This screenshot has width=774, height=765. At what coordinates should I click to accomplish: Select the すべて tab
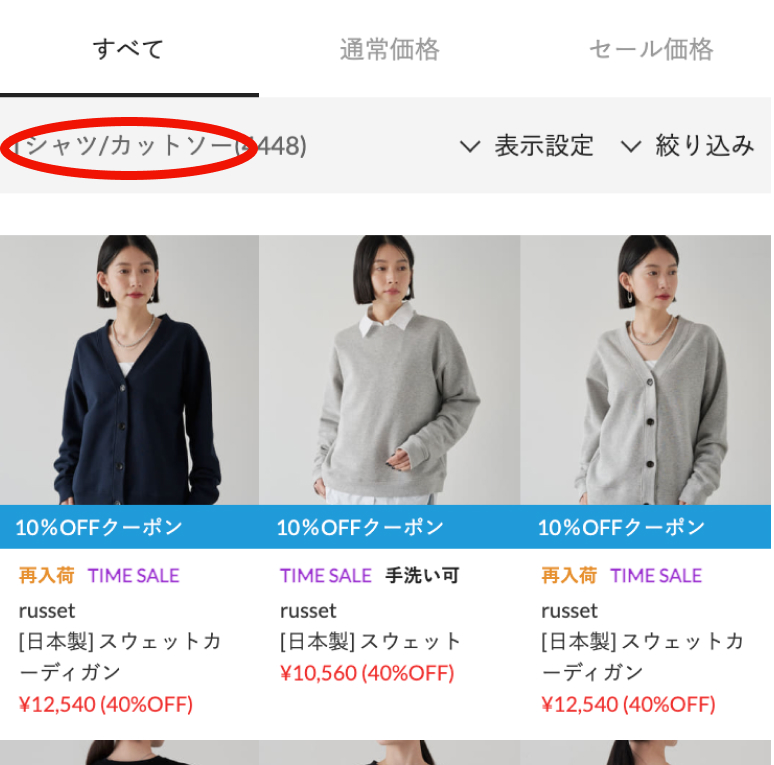(x=129, y=49)
